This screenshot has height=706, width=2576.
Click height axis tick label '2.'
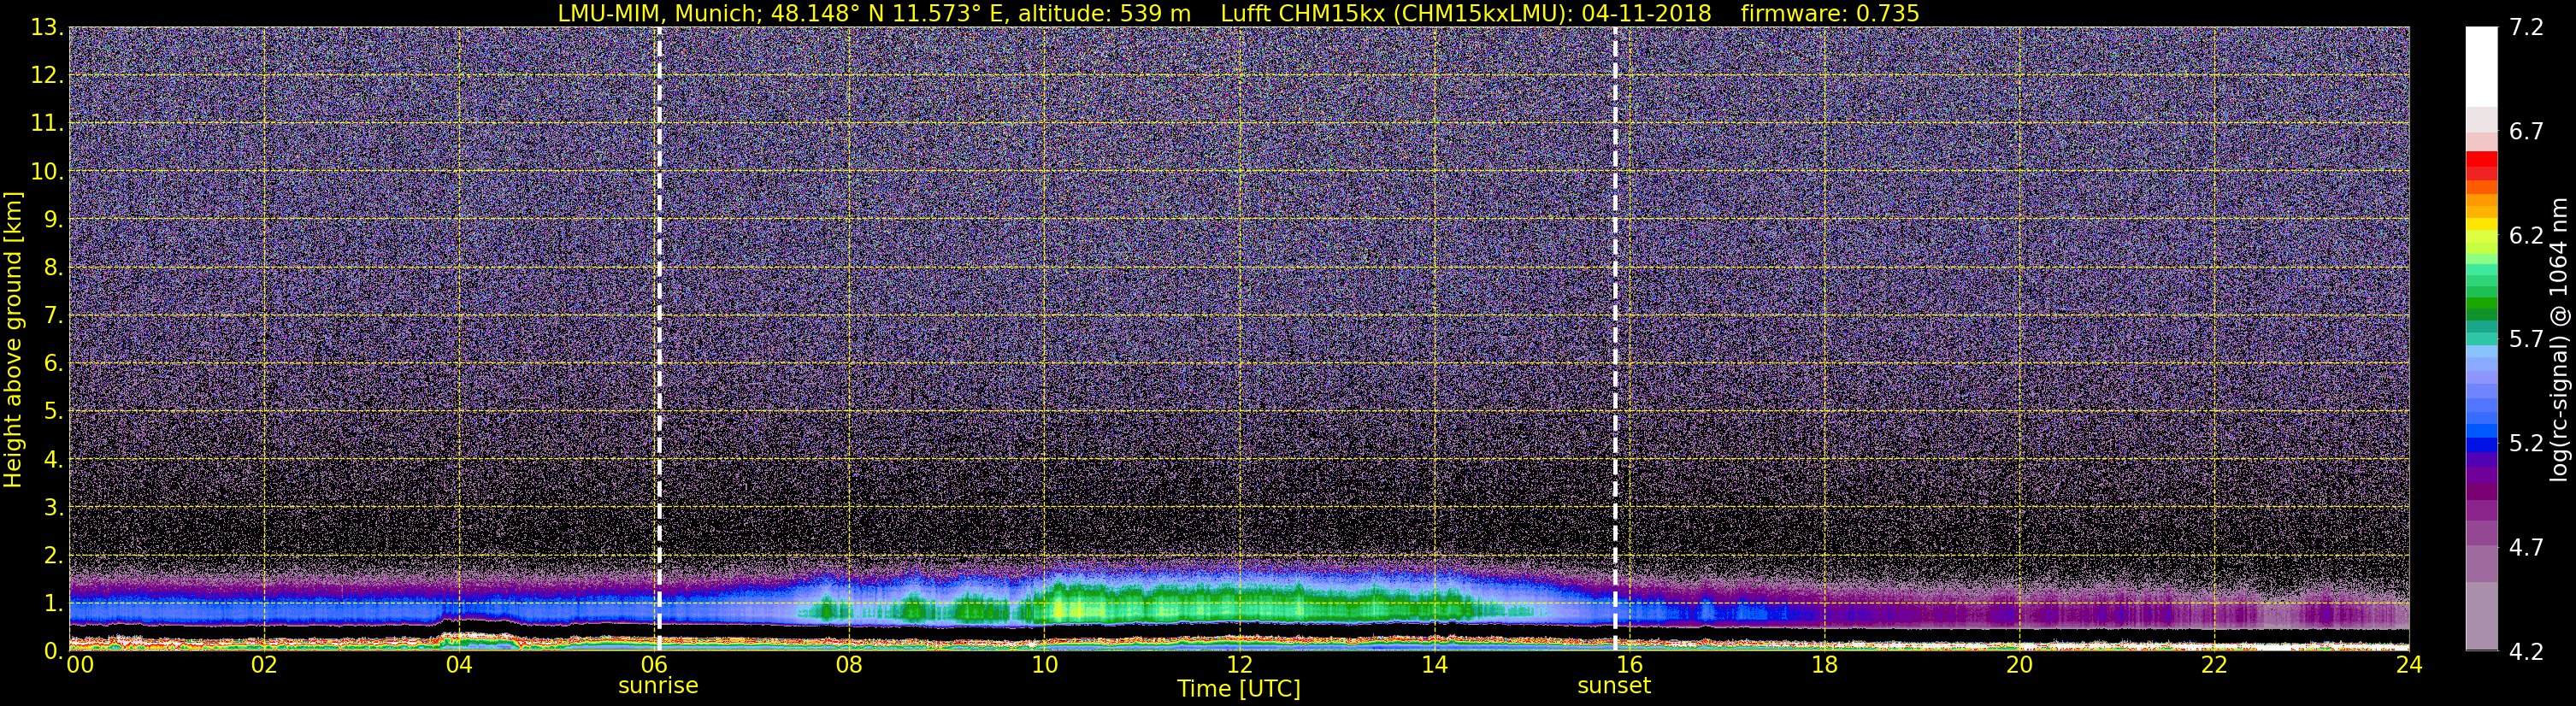(x=53, y=556)
